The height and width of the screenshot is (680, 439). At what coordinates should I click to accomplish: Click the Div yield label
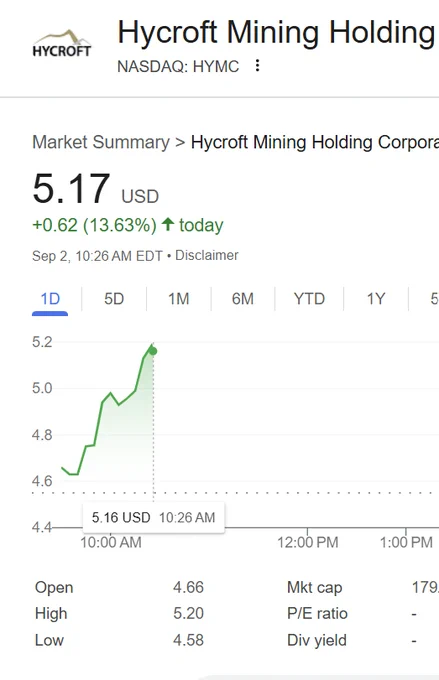[317, 640]
